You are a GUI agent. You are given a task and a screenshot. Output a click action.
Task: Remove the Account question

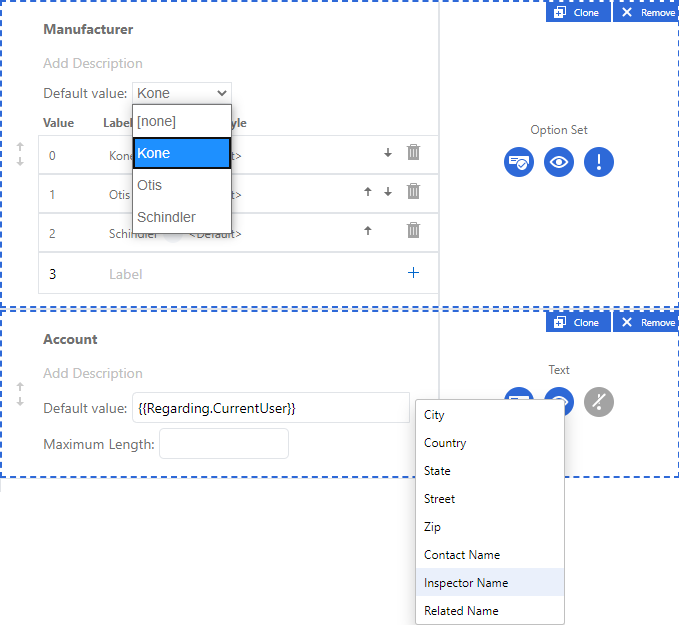pos(646,322)
